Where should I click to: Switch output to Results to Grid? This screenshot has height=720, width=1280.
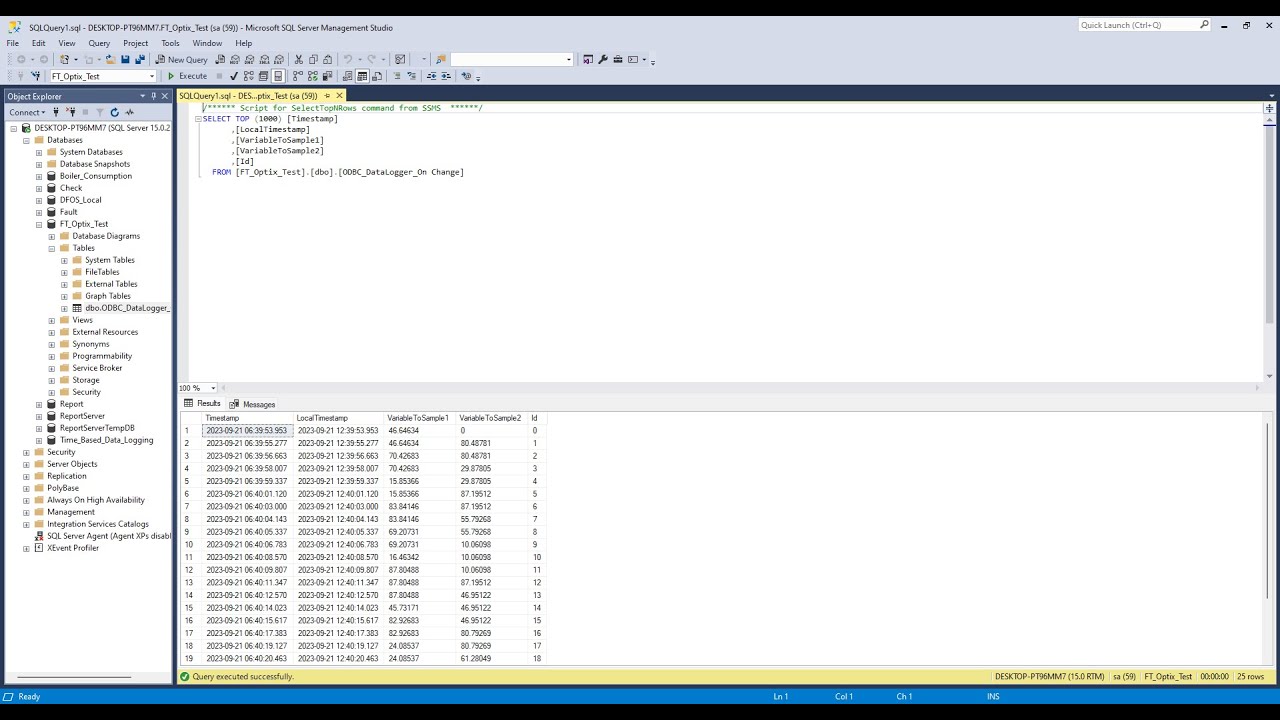click(x=362, y=76)
